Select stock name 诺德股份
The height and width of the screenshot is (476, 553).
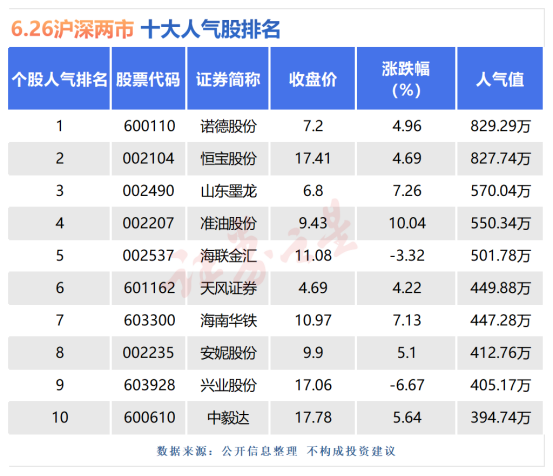click(228, 126)
